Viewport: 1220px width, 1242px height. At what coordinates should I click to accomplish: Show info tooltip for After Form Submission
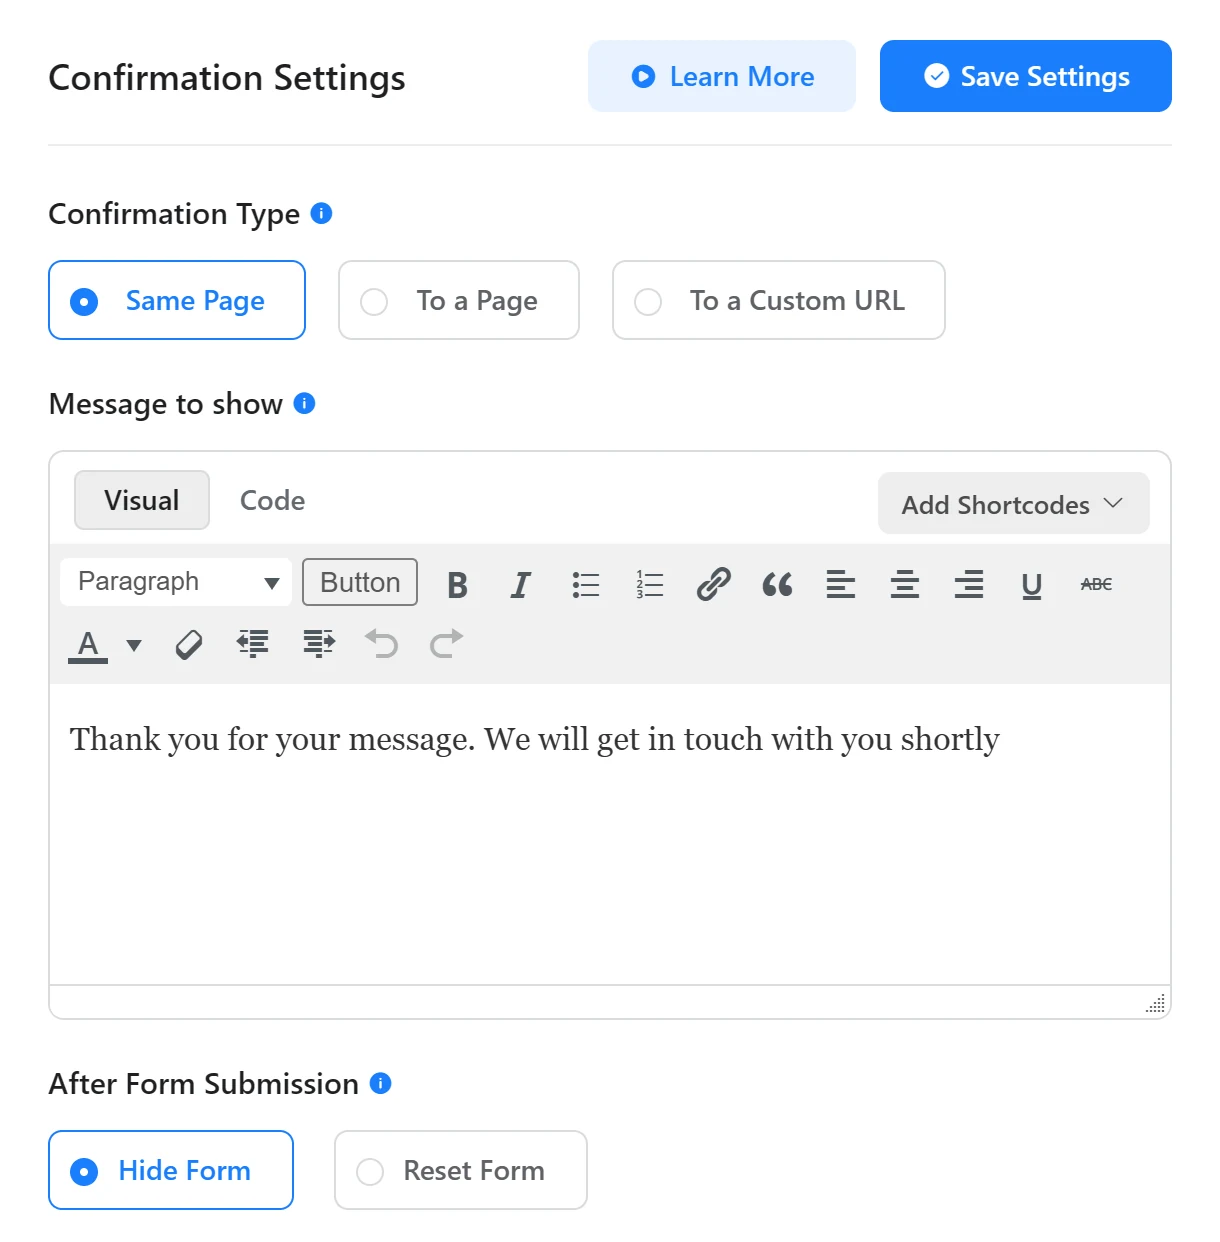coord(380,1083)
